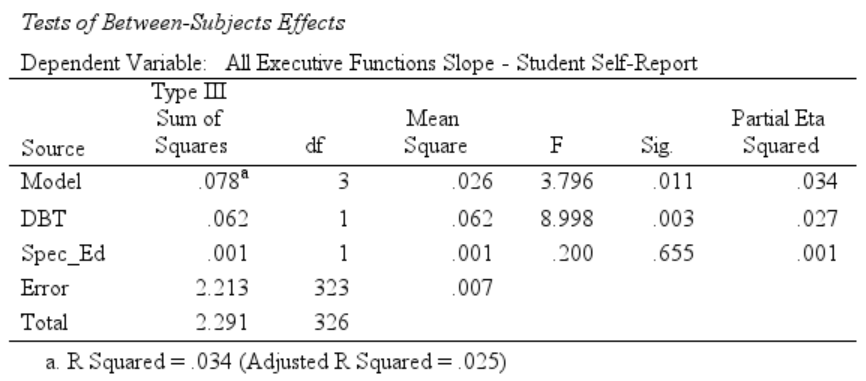This screenshot has height=381, width=866.
Task: Select the DBT row label
Action: pyautogui.click(x=43, y=219)
